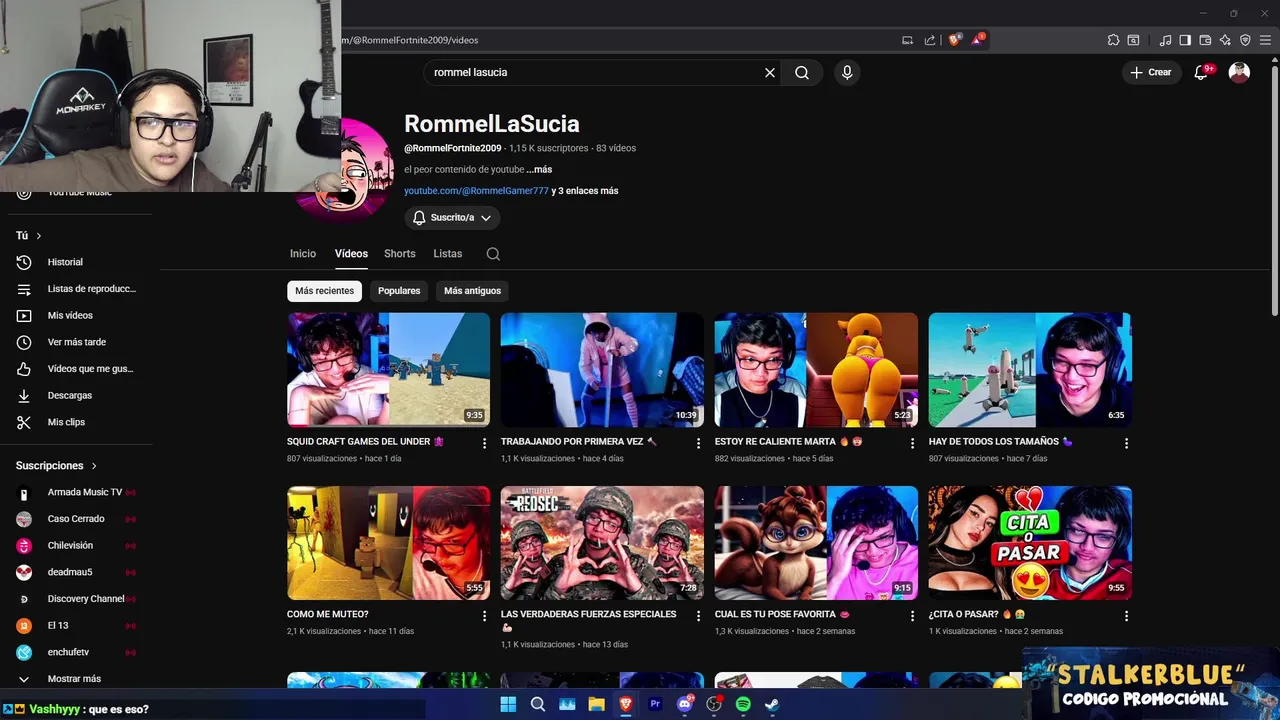Open options for ¿CITA O PASAR? video
1280x720 pixels.
(1127, 616)
